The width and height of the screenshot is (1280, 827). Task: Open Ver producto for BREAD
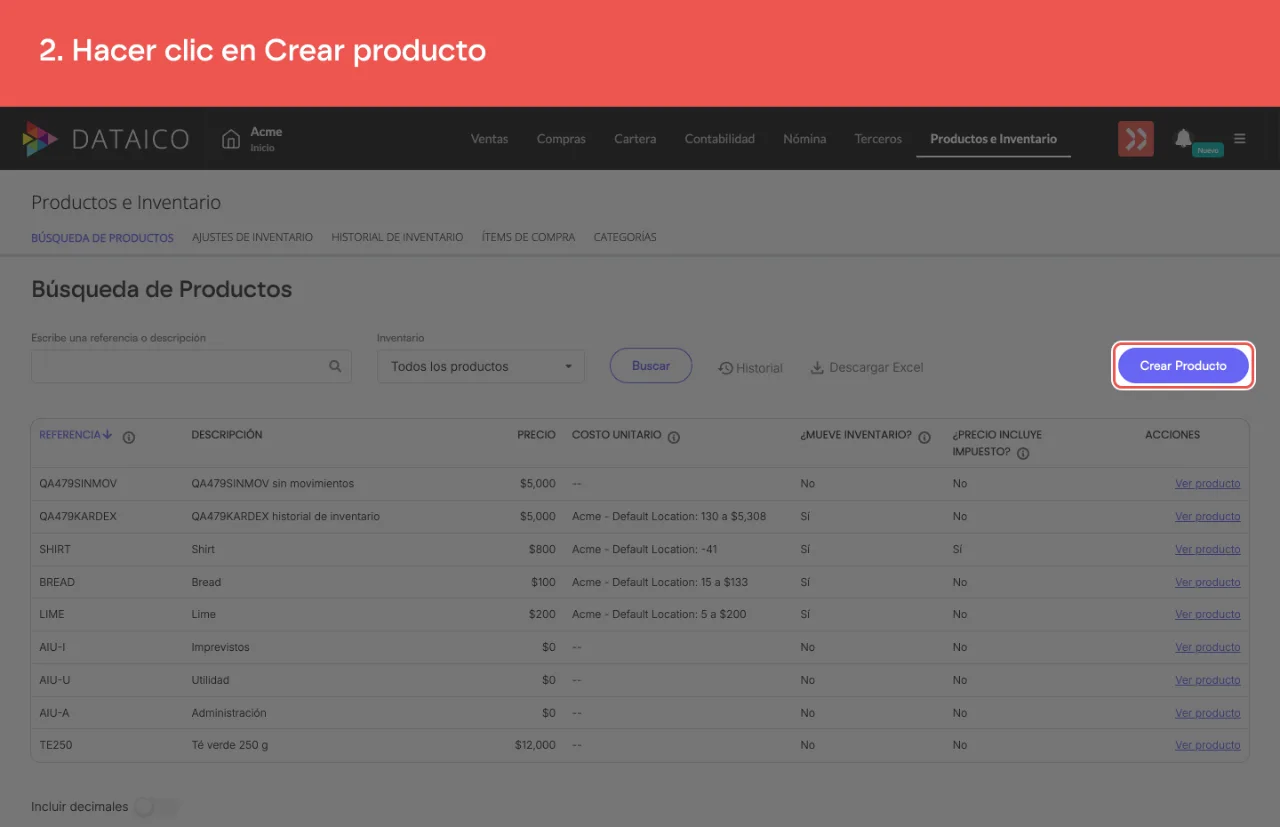1207,583
